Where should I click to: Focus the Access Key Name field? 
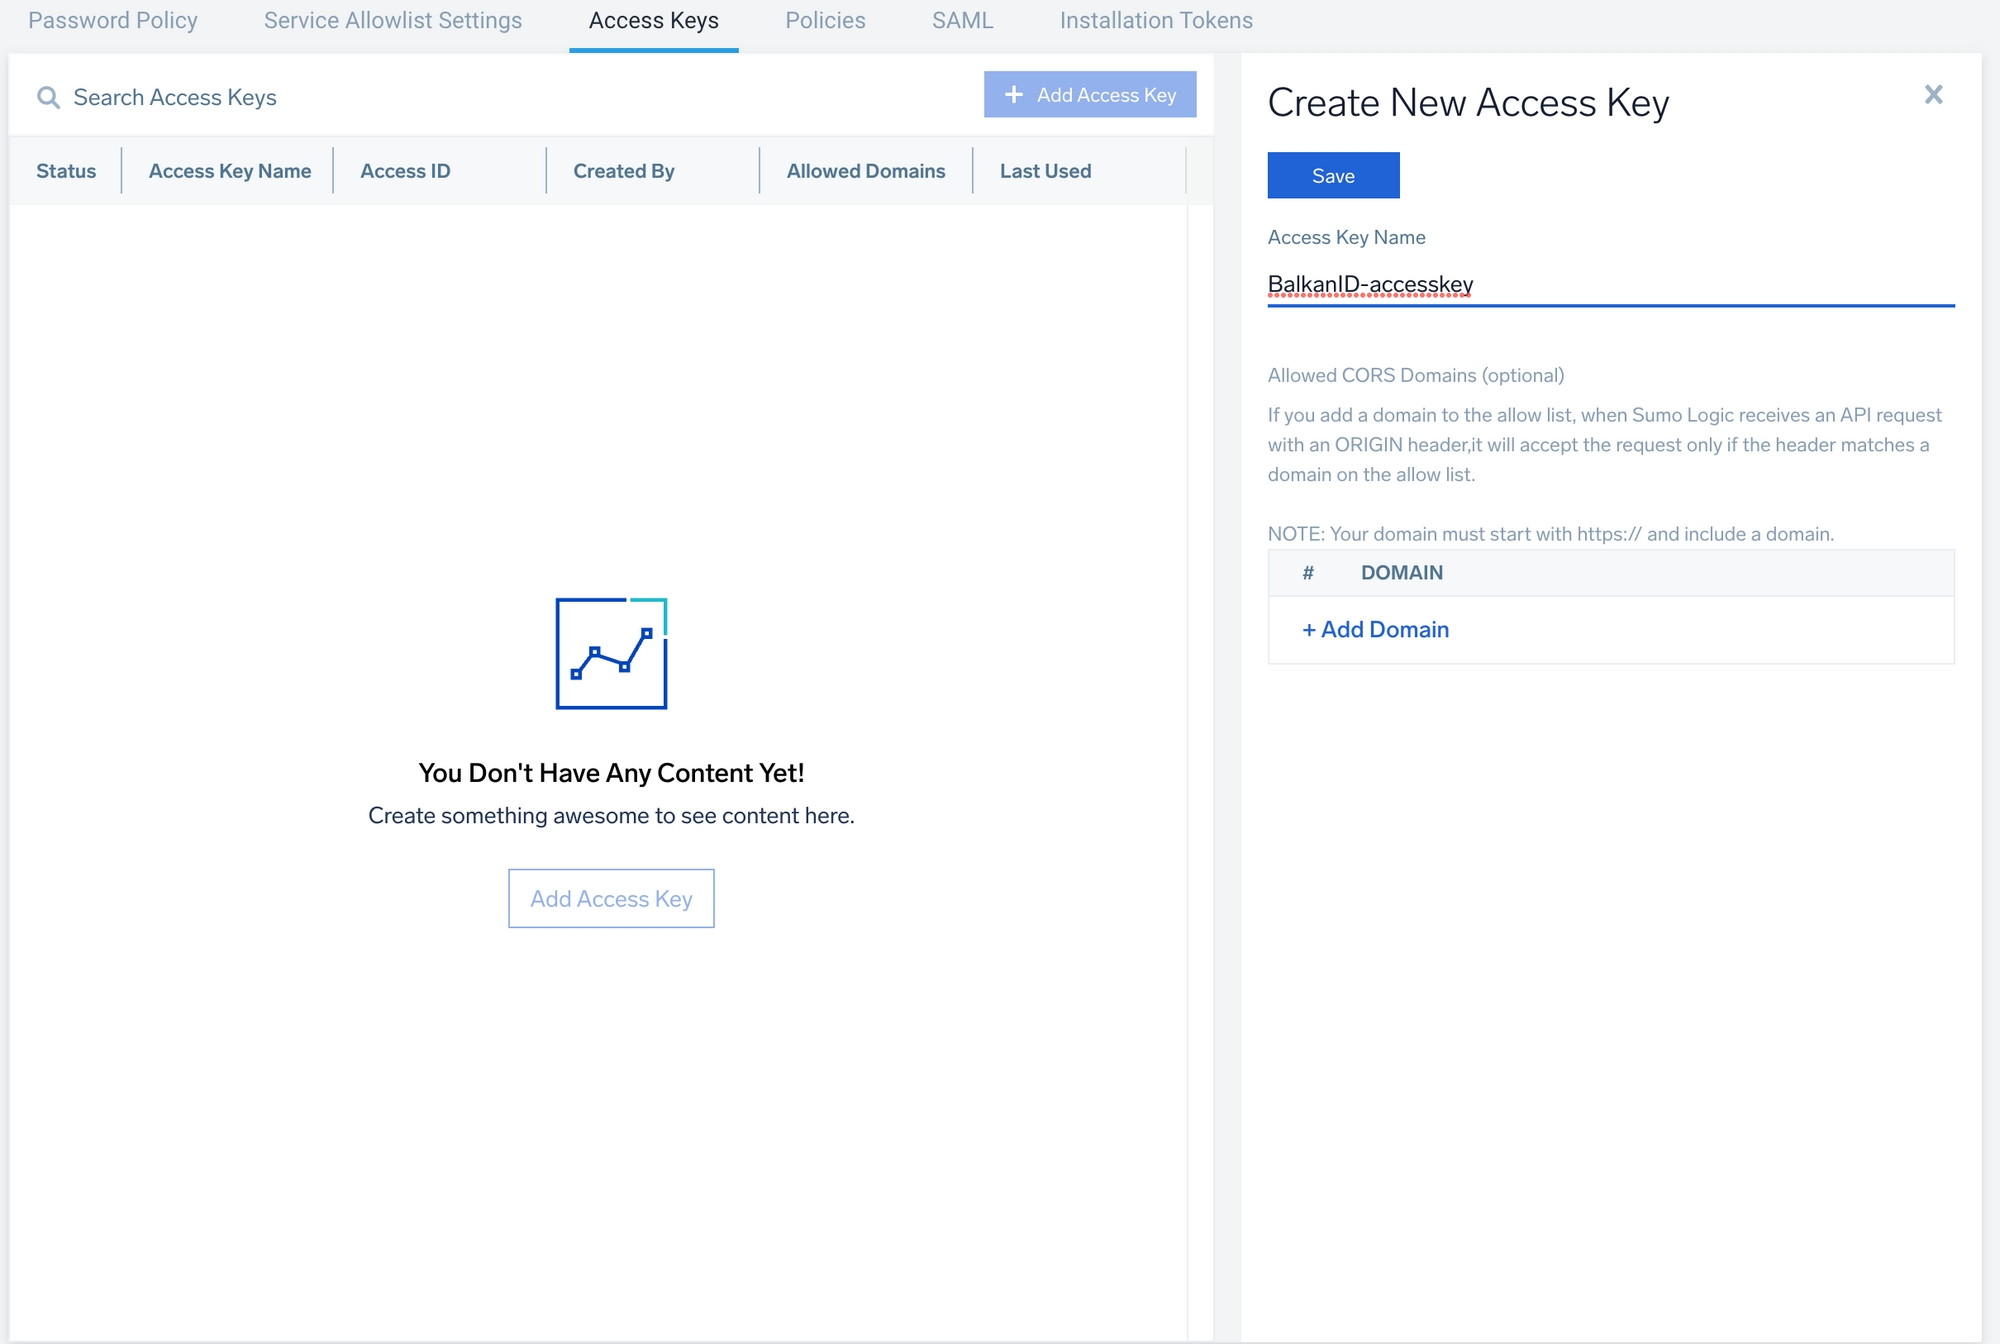coord(1610,285)
